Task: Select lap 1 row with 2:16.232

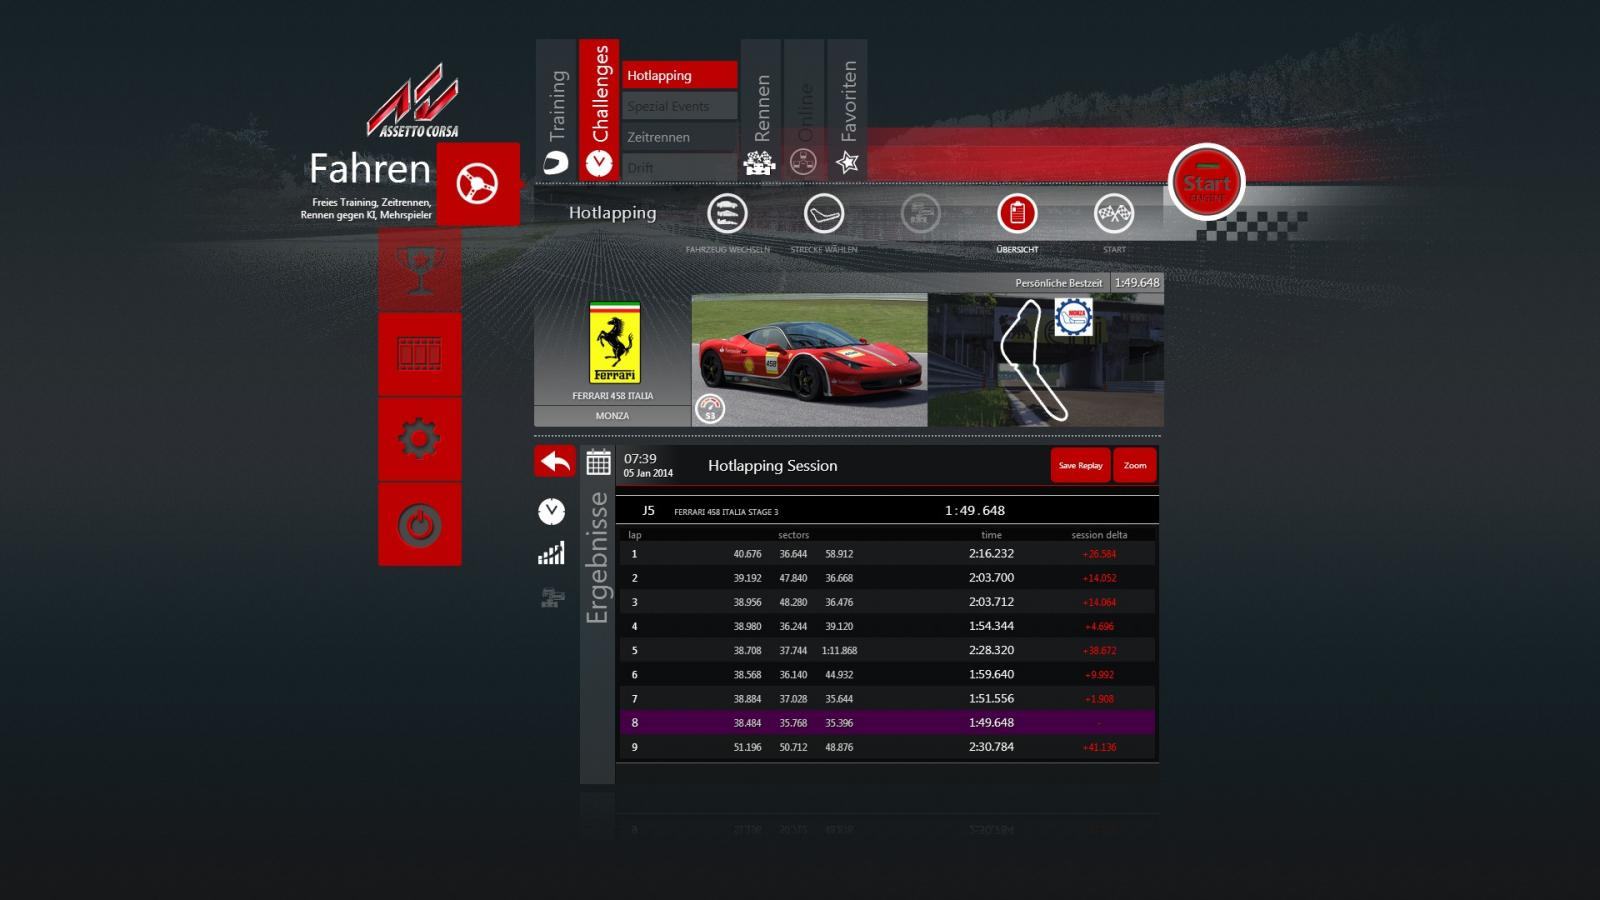Action: click(887, 554)
